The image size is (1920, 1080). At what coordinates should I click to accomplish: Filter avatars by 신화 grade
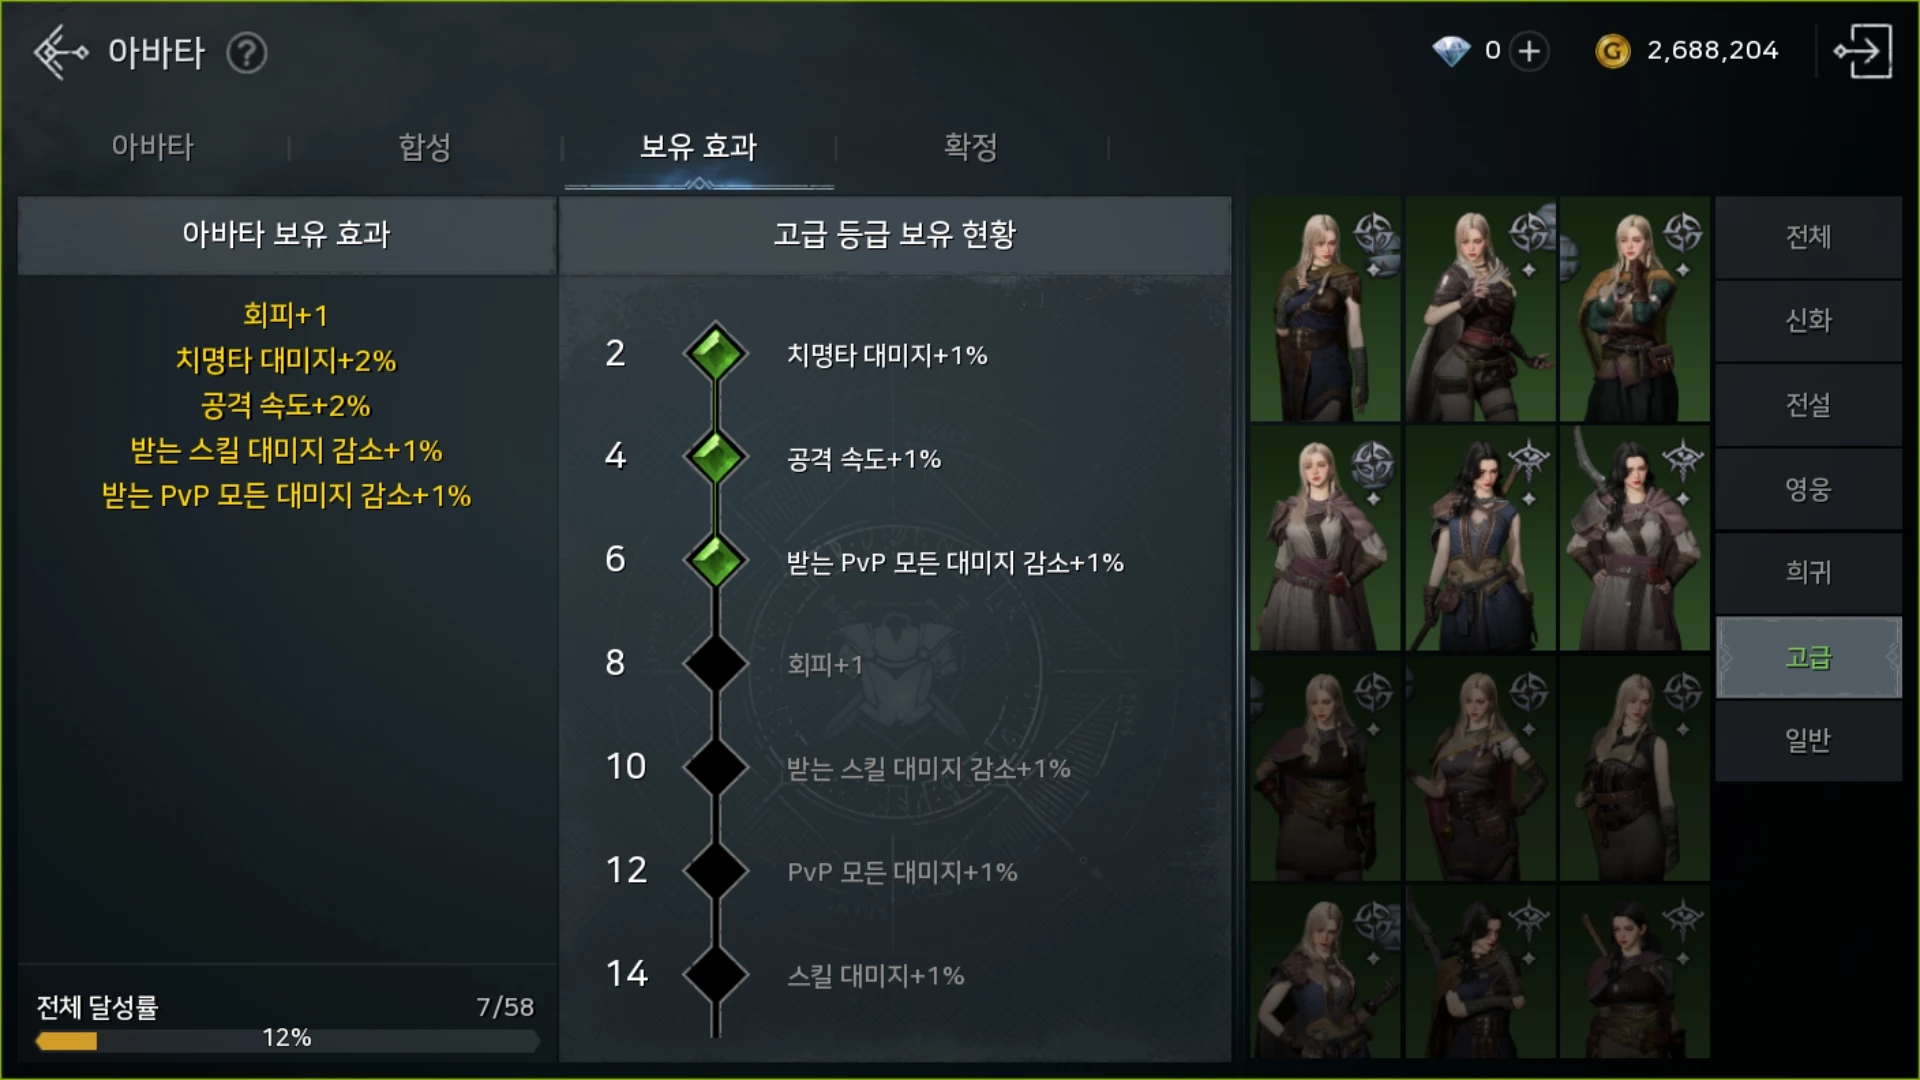tap(1808, 321)
